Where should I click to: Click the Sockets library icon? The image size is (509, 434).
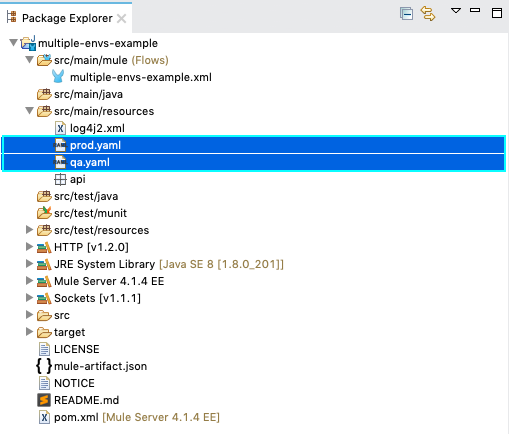(x=44, y=299)
